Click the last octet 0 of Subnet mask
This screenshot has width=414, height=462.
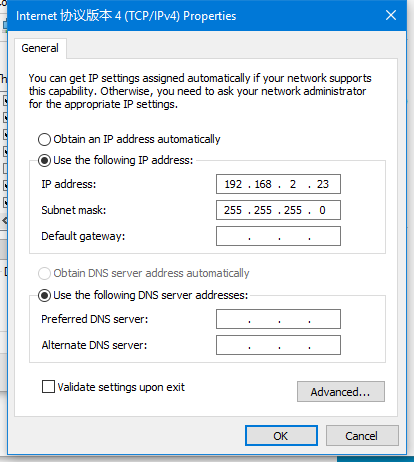pyautogui.click(x=322, y=210)
